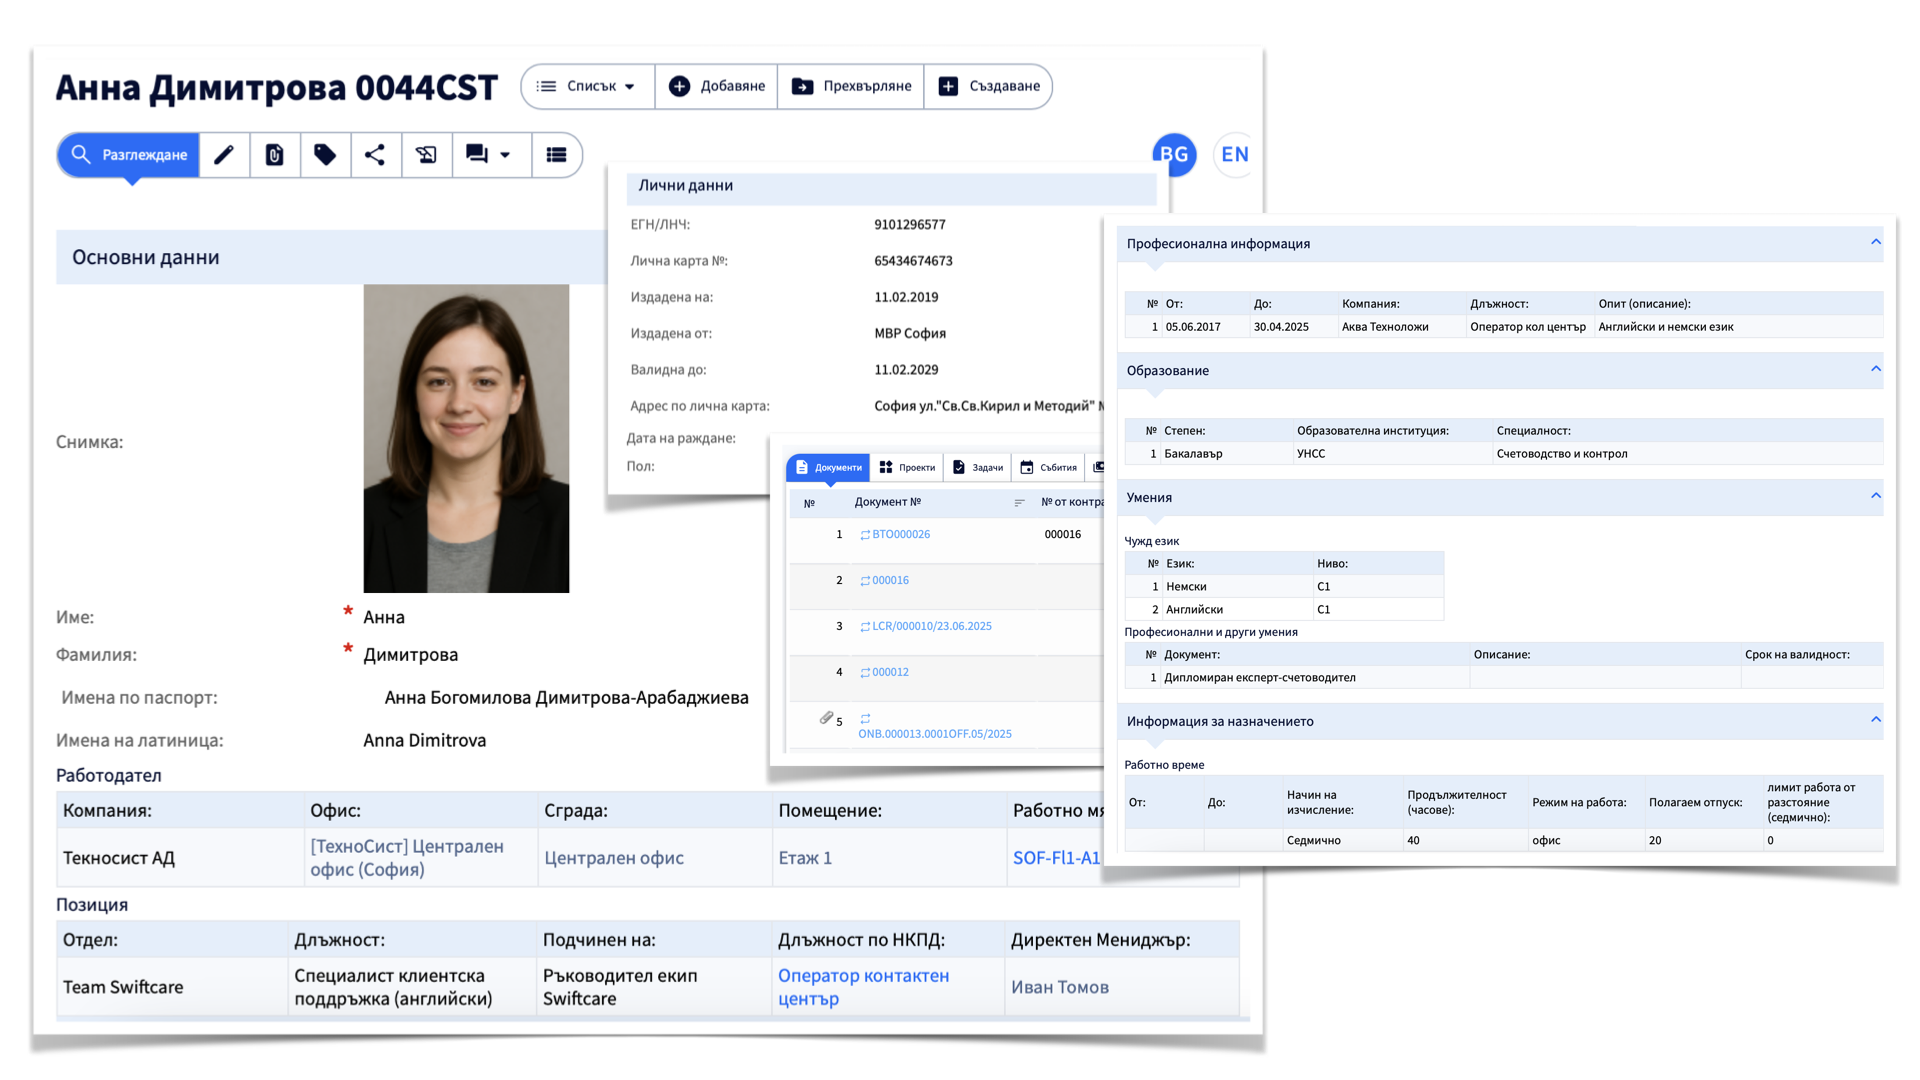Click the attachment file icon in toolbar

274,155
